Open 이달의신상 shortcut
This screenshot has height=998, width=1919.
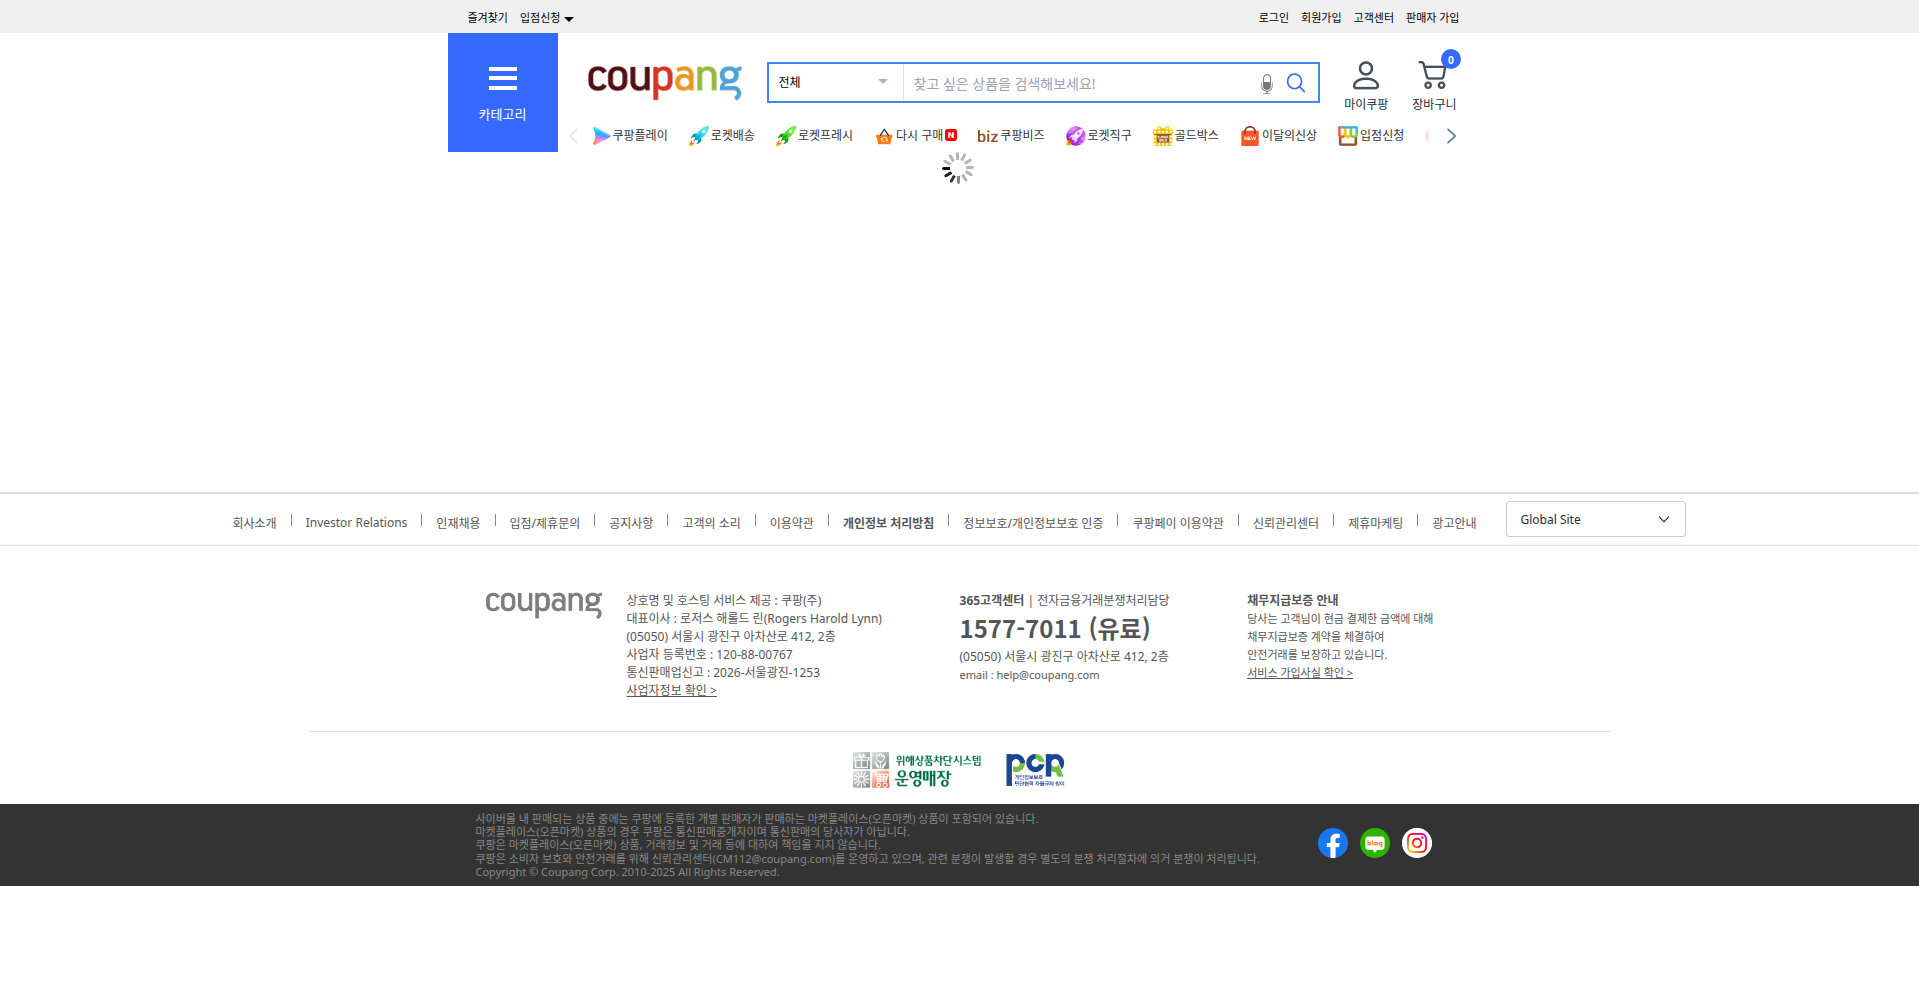coord(1278,135)
